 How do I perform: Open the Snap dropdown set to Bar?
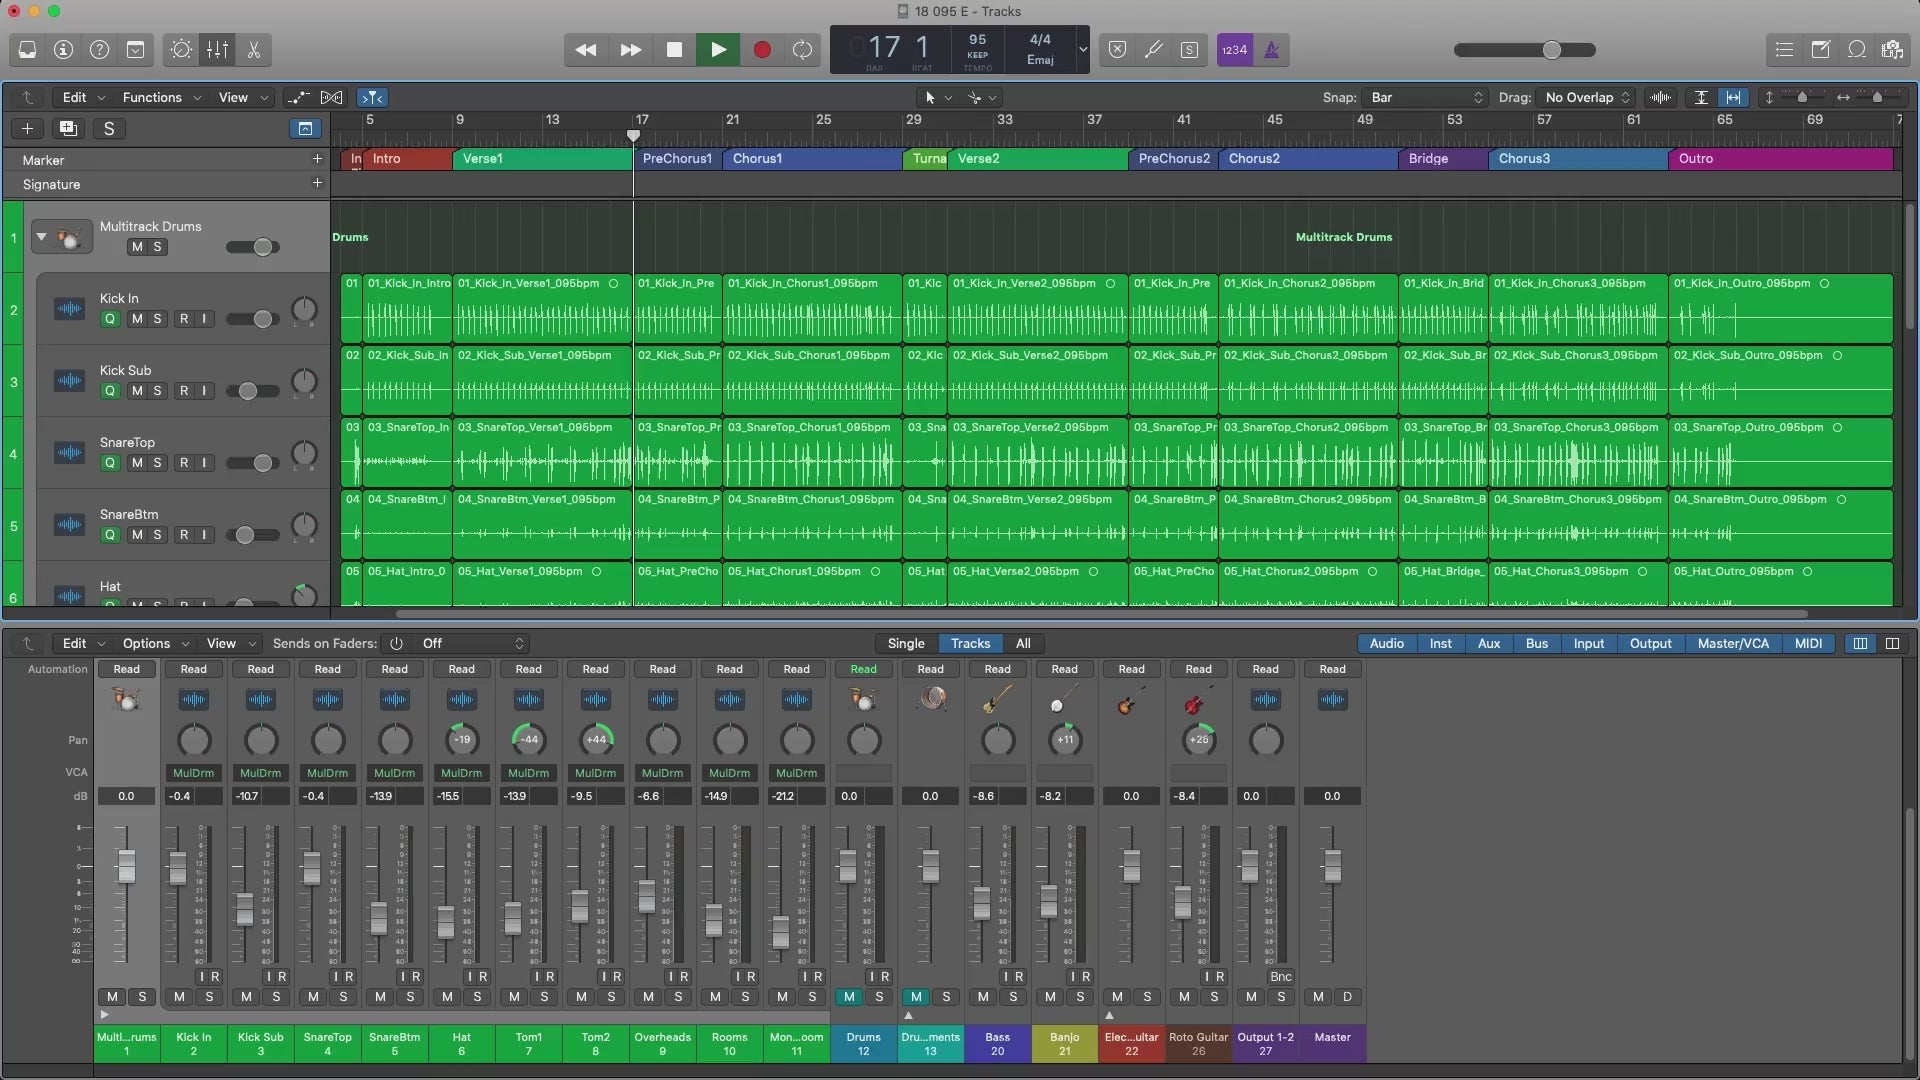[1426, 97]
